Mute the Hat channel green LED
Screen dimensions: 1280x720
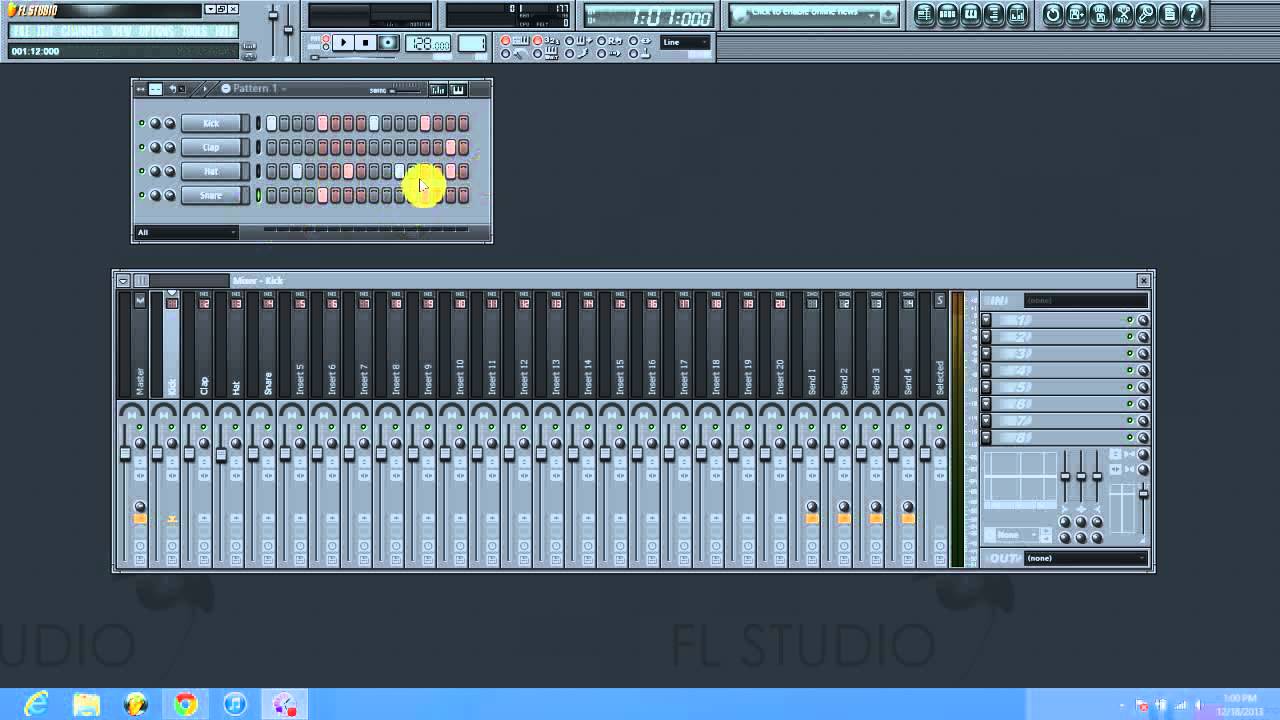coord(142,171)
